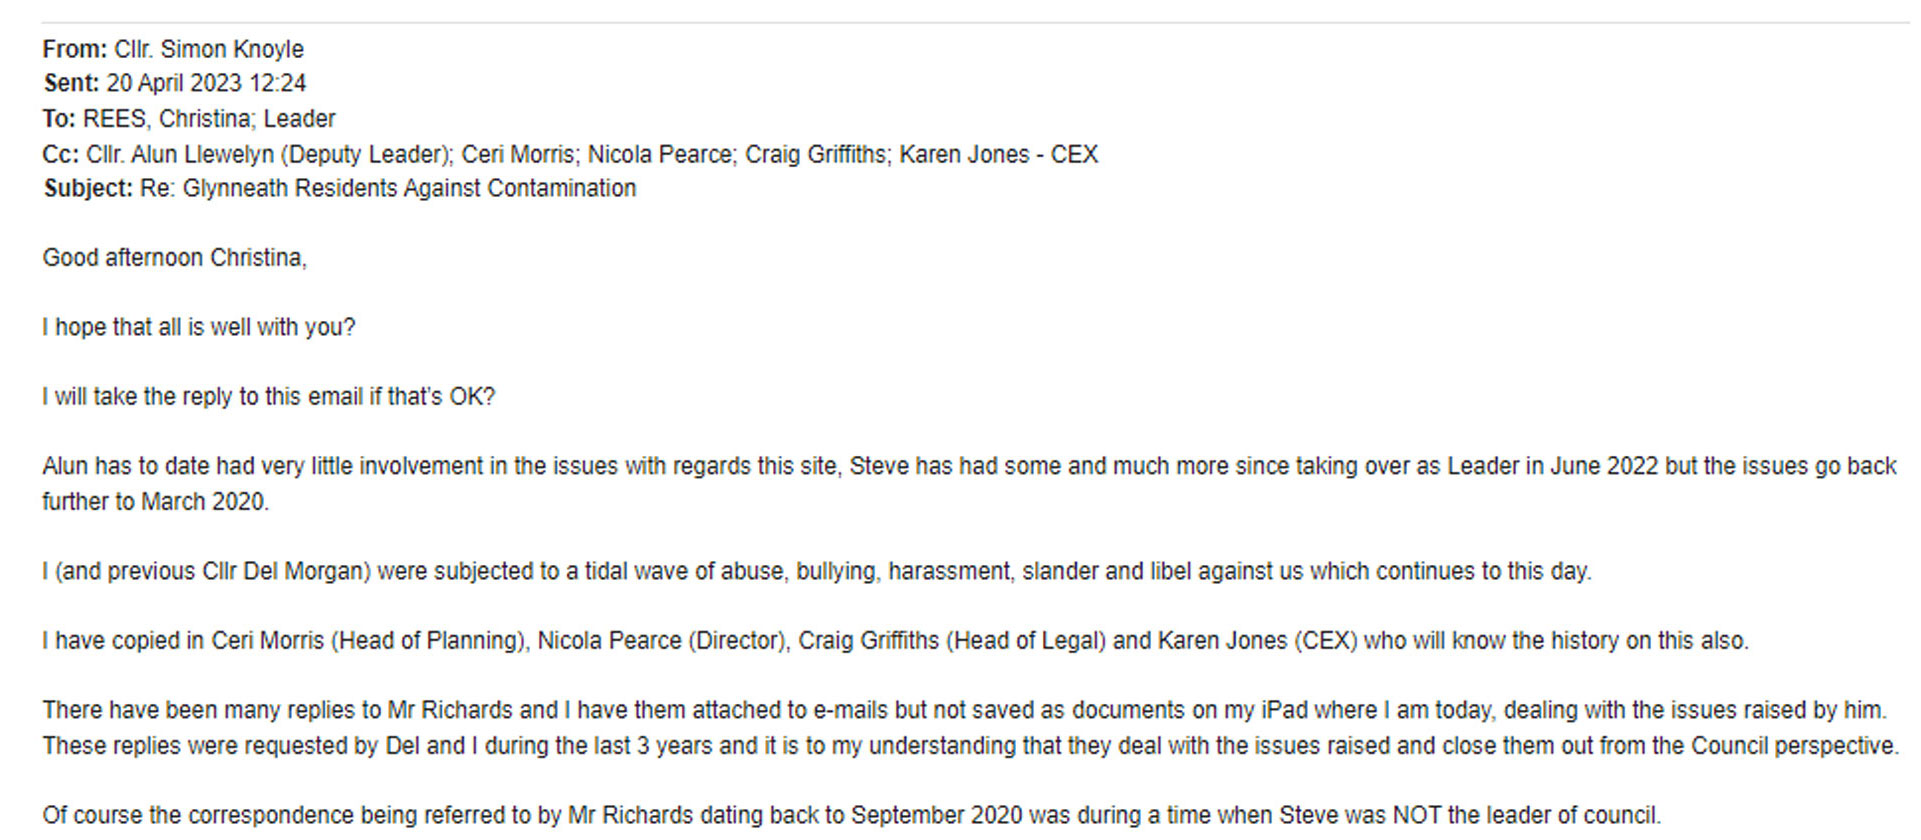Click the final line starting 'Of course the correspondence'
This screenshot has height=840, width=1921.
click(851, 815)
